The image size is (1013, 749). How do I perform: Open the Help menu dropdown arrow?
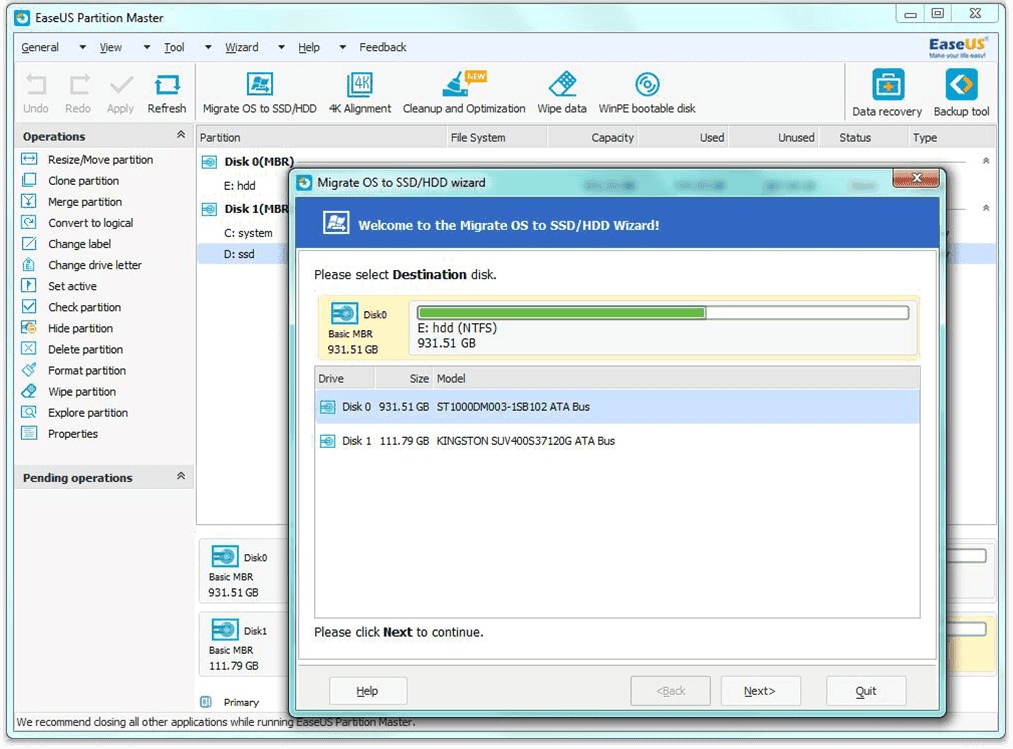342,47
